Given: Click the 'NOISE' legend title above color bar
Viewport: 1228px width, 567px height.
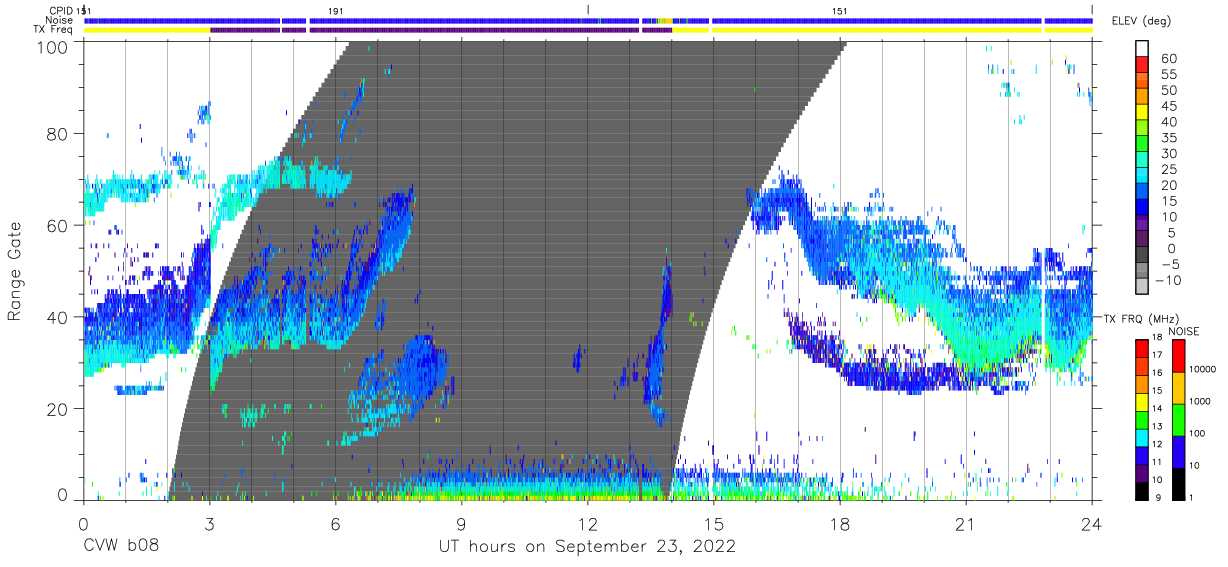Looking at the screenshot, I should (x=1183, y=331).
